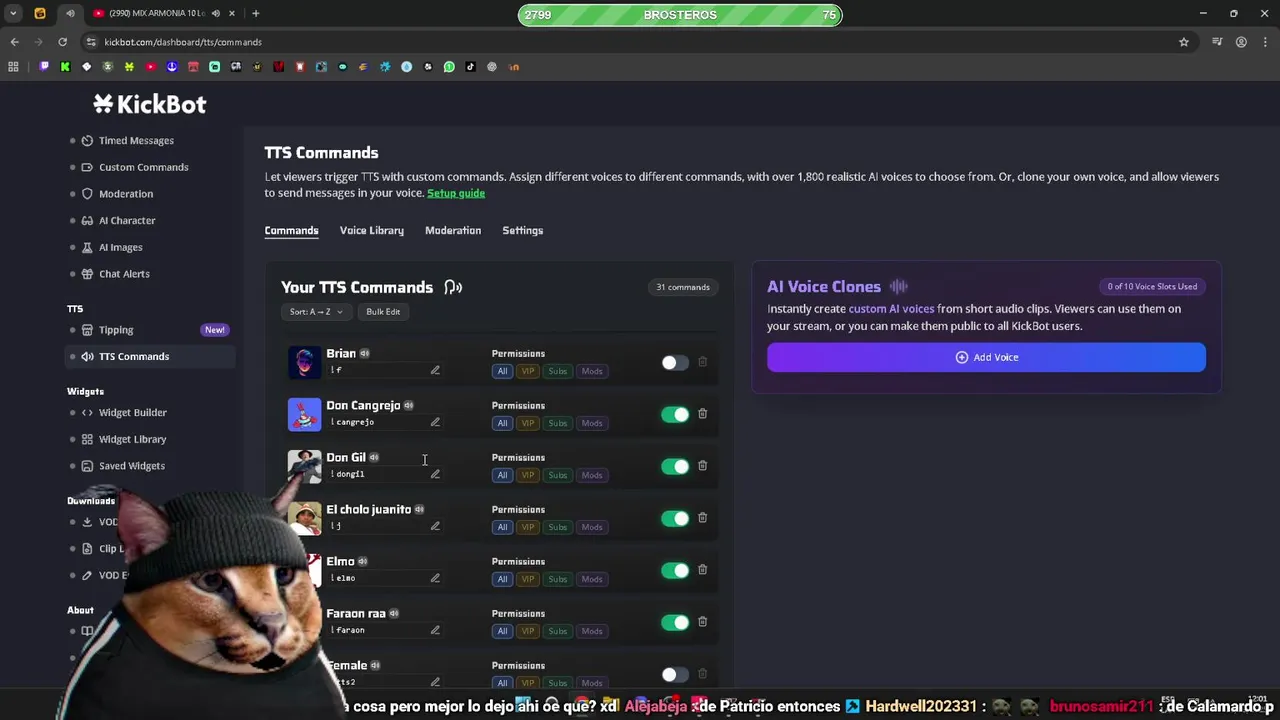Bookmark this page with the star icon
The height and width of the screenshot is (720, 1280).
(x=1184, y=42)
